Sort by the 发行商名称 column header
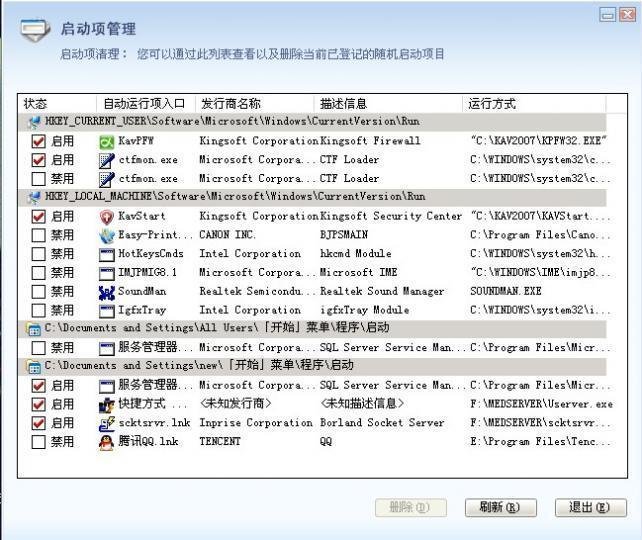Screen dimensions: 642x540 pos(255,104)
